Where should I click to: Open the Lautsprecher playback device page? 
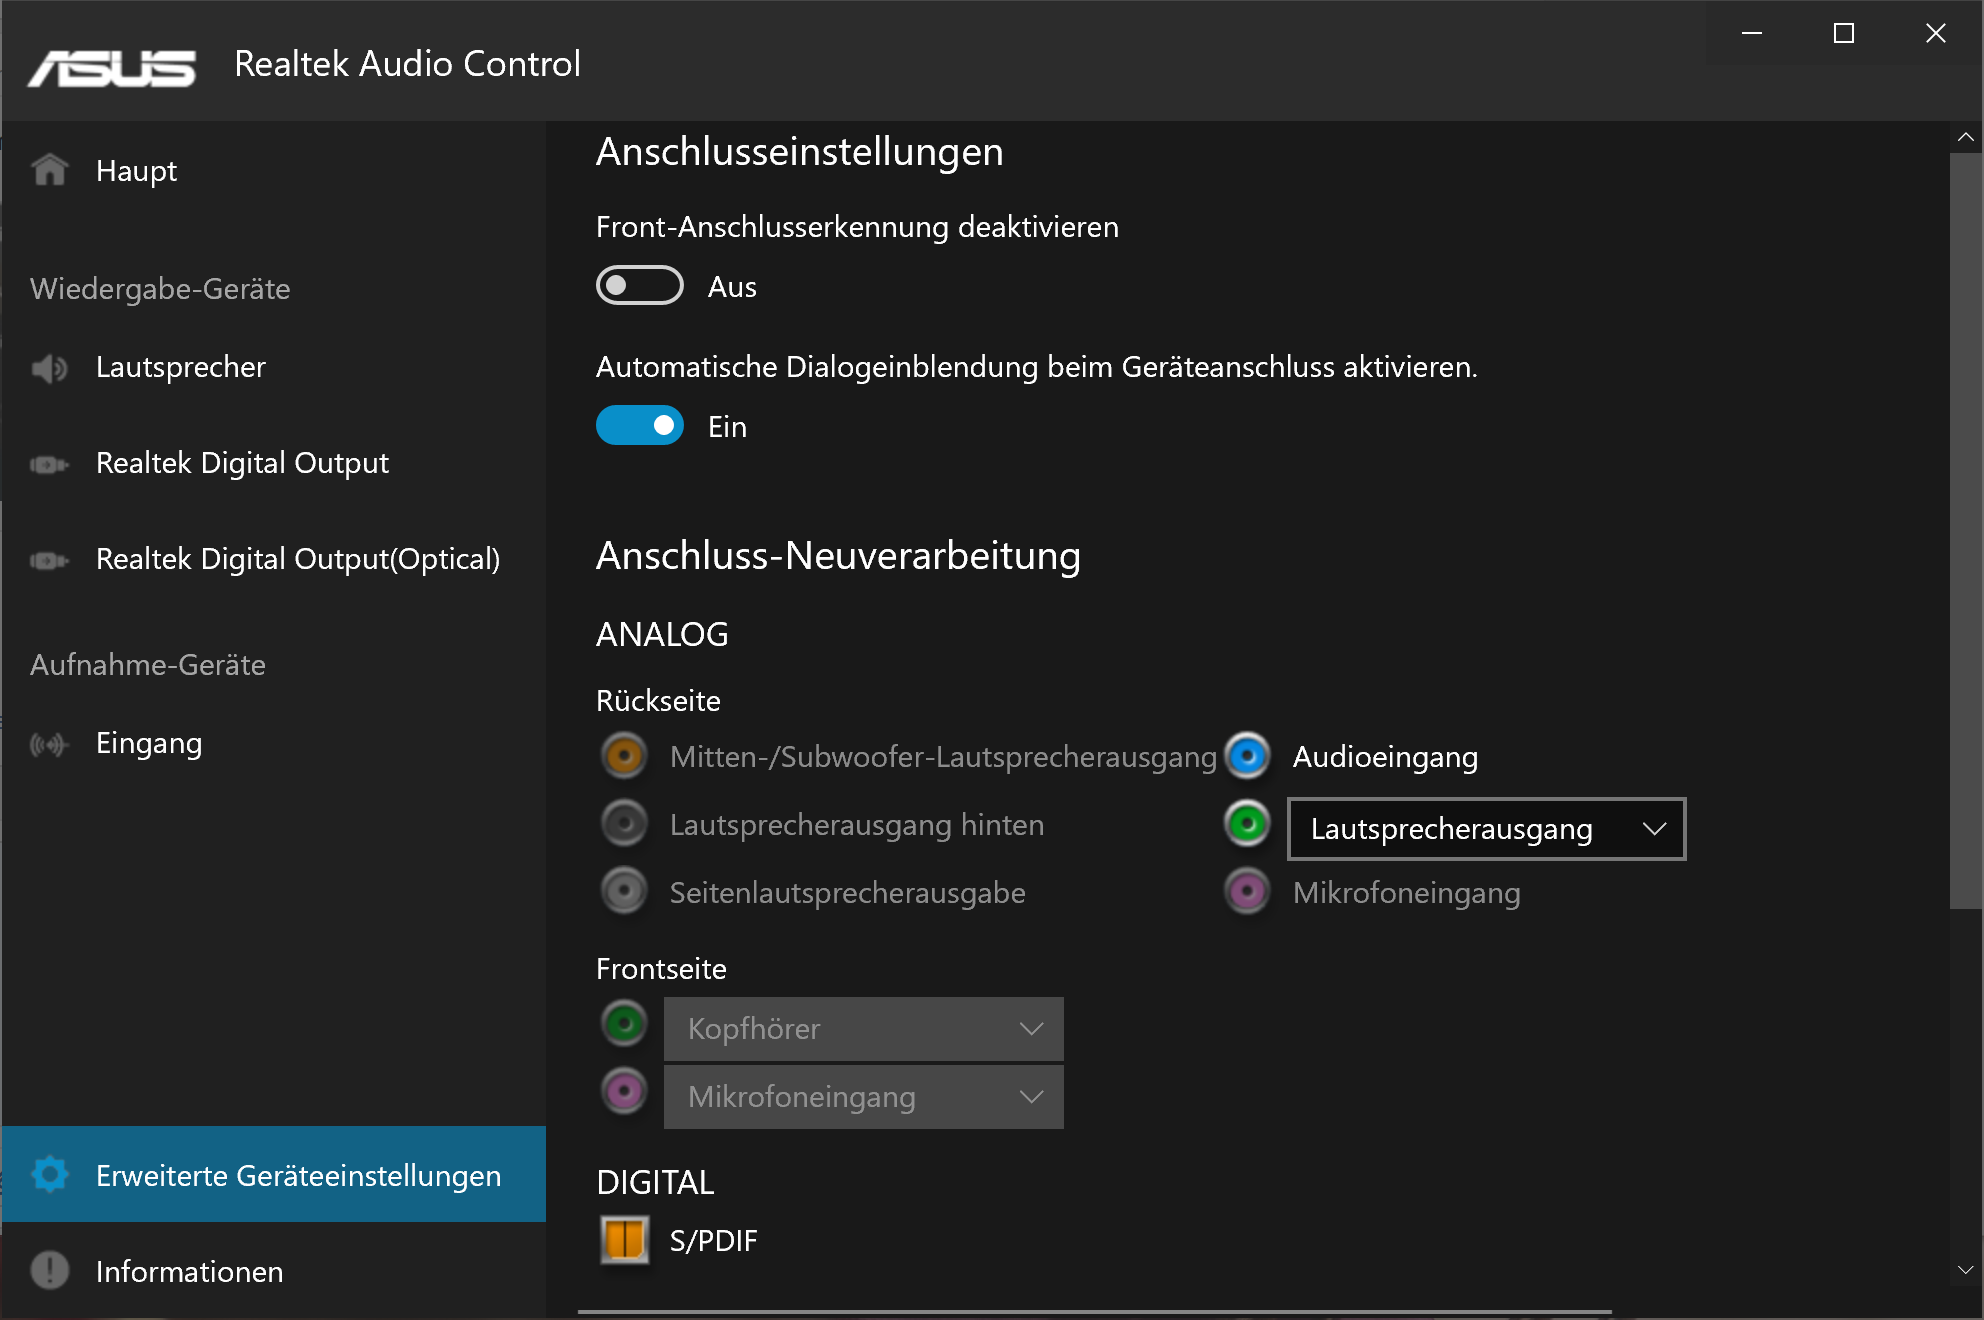[180, 367]
